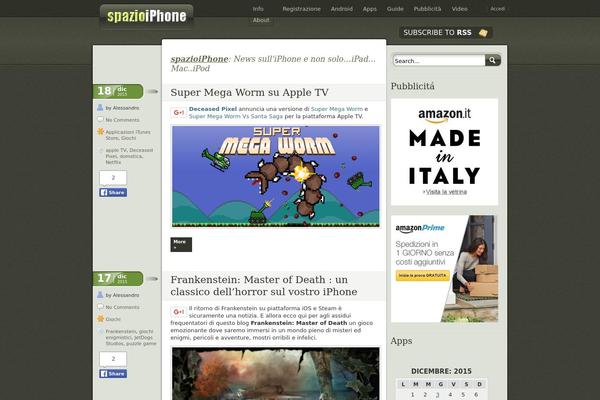The width and height of the screenshot is (600, 400).
Task: Open the Registrazione menu item
Action: point(302,9)
